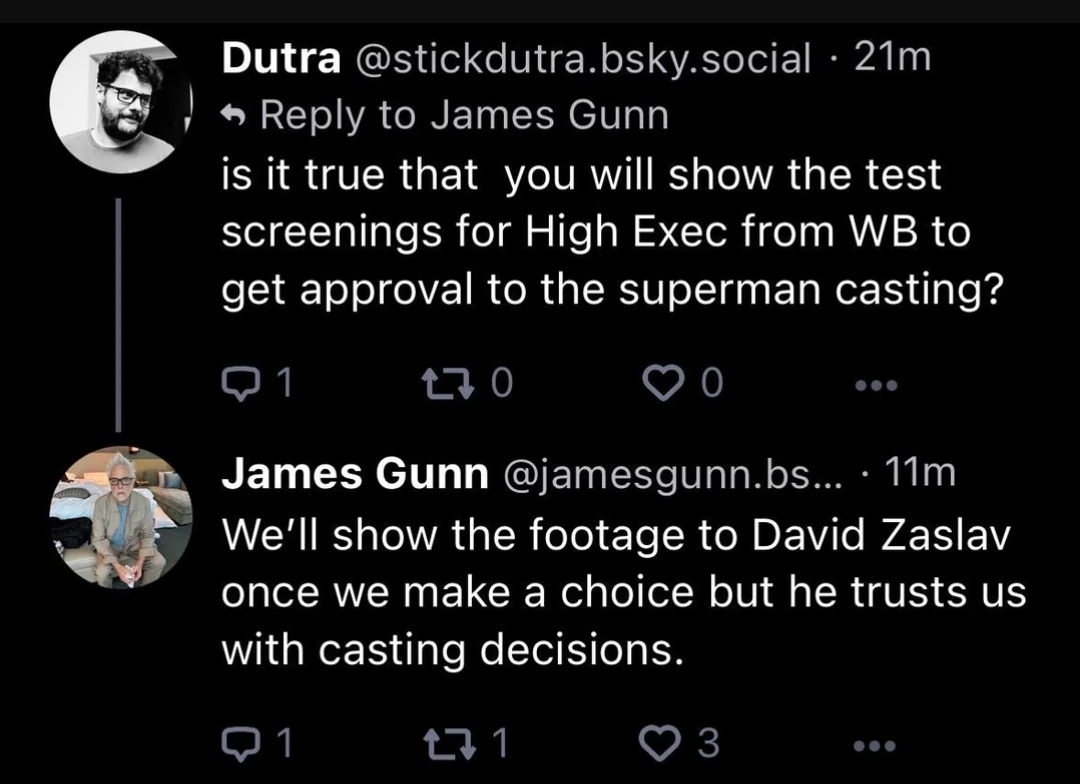Screen dimensions: 1080x784
Task: Click the 21m timestamp on Dutra's post
Action: pyautogui.click(x=892, y=58)
